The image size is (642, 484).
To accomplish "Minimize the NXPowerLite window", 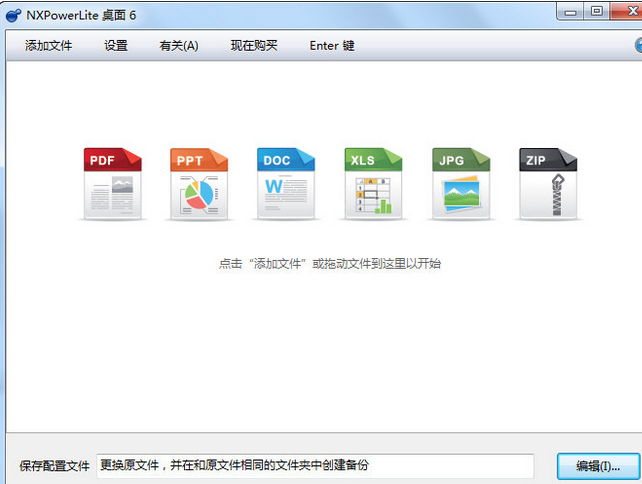I will (570, 12).
